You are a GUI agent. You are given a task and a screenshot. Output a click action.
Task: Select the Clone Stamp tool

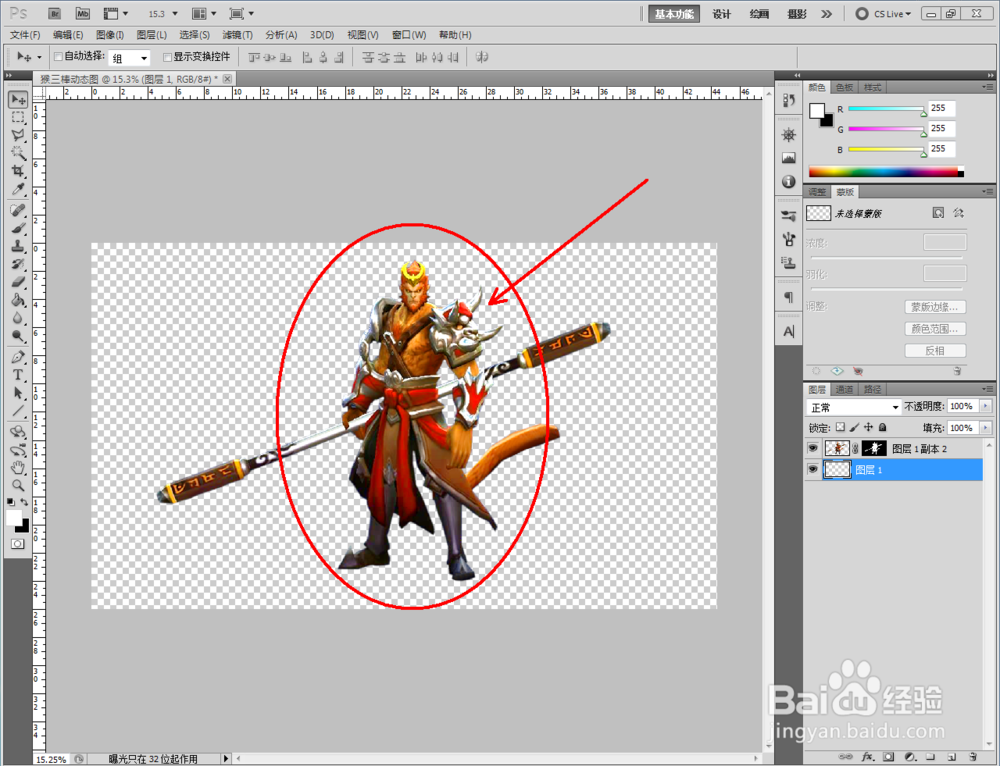[x=18, y=246]
